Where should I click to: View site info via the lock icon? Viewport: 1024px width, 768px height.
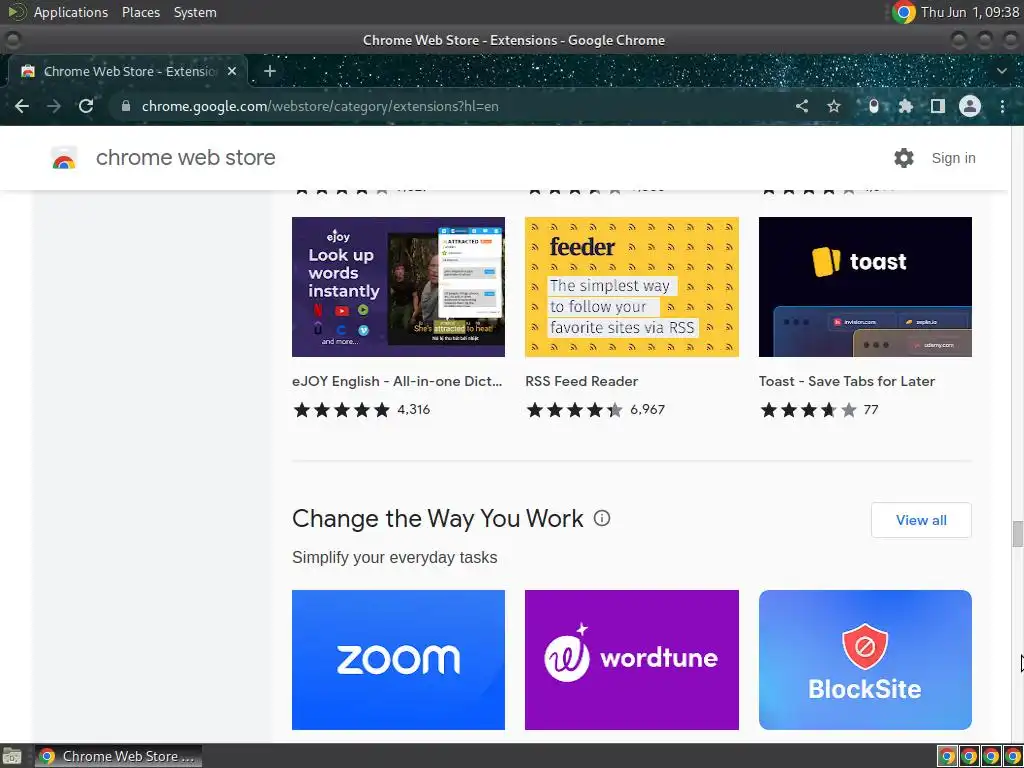125,106
